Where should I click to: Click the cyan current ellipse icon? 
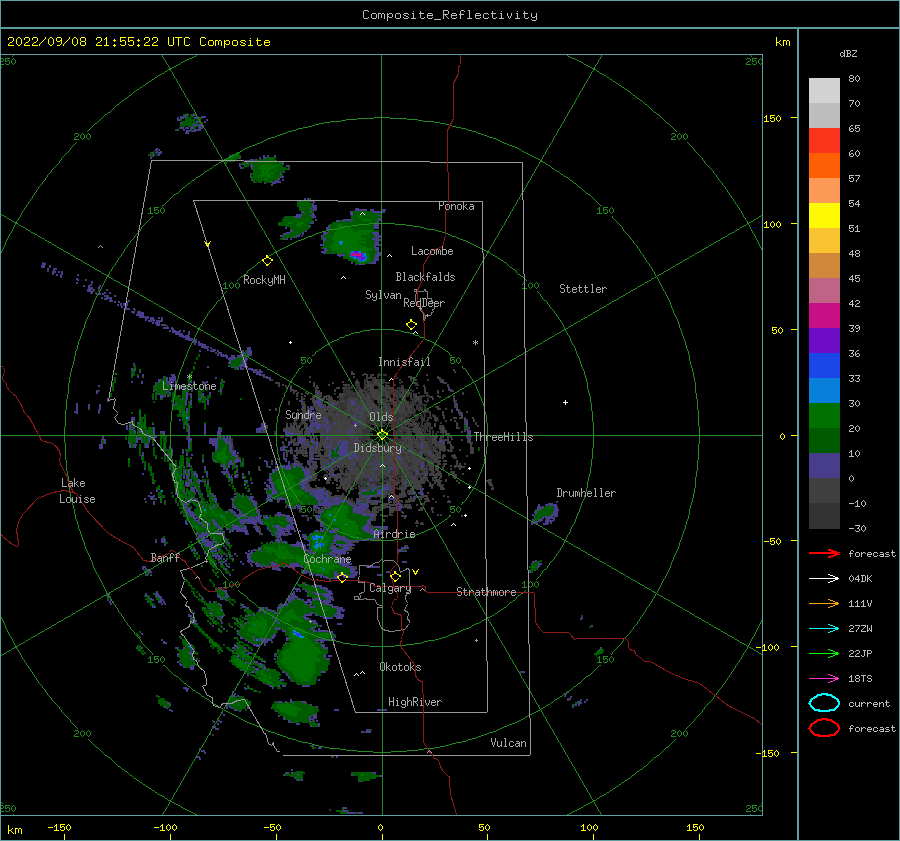pyautogui.click(x=824, y=703)
